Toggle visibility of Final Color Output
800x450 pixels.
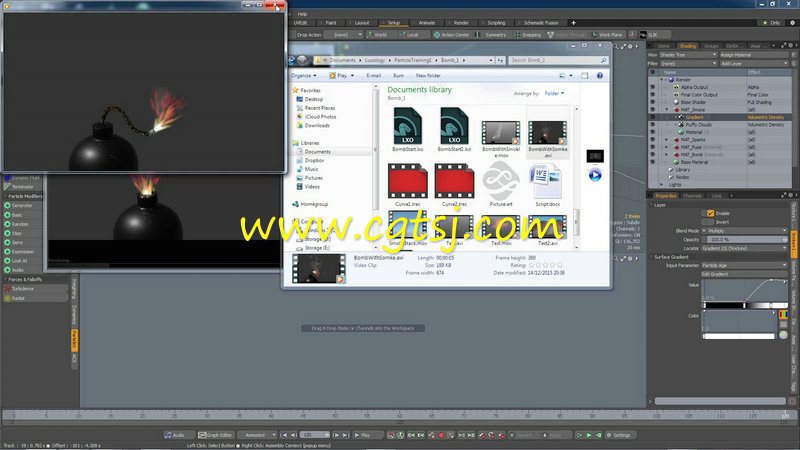click(652, 95)
